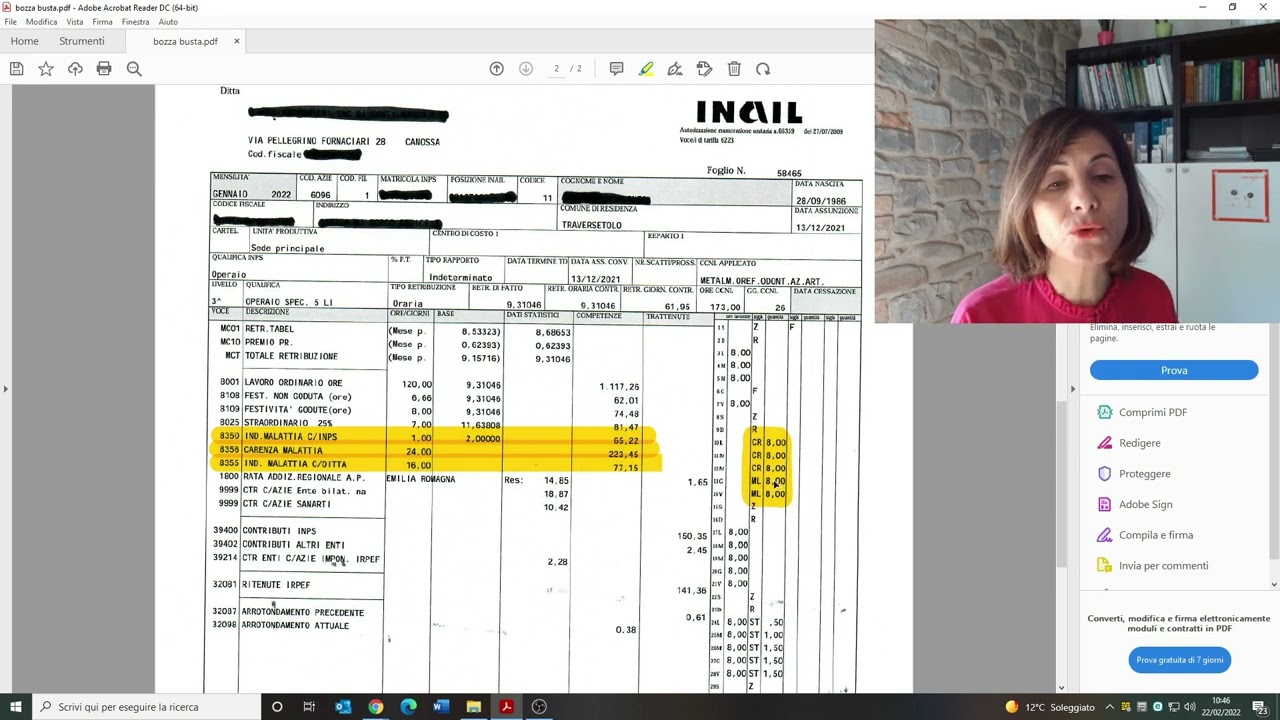Close the bozza busta.pdf tab

[x=237, y=41]
